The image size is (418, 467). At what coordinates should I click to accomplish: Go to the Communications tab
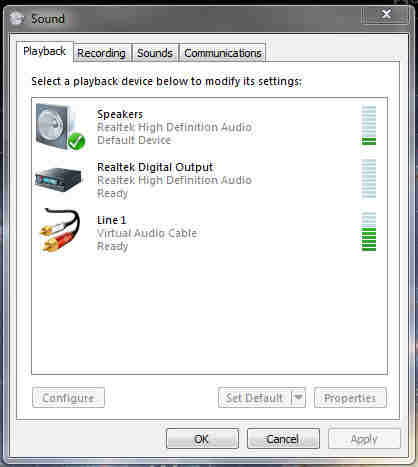point(223,53)
